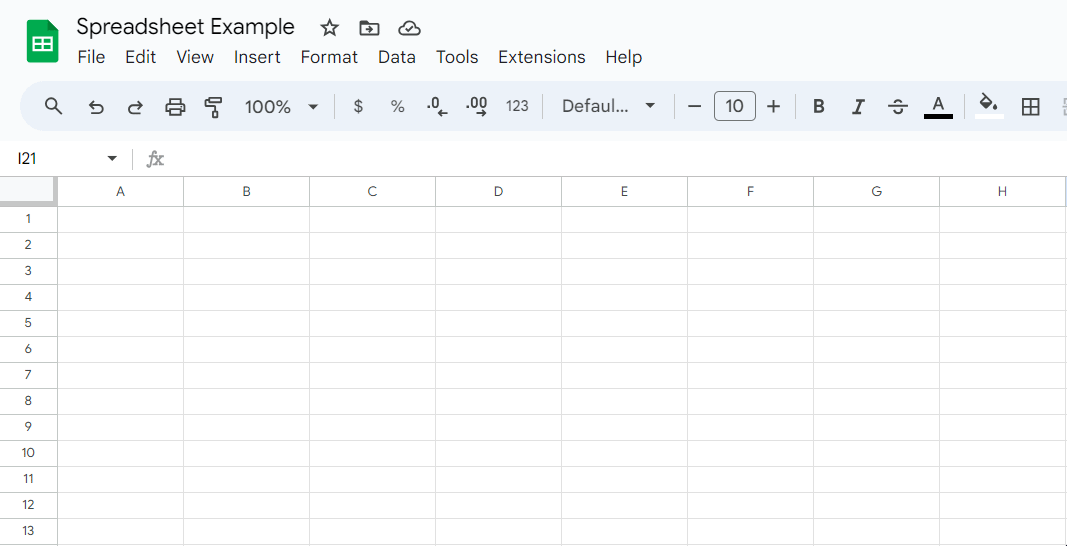1067x546 pixels.
Task: Click the redo arrow icon
Action: pos(135,107)
